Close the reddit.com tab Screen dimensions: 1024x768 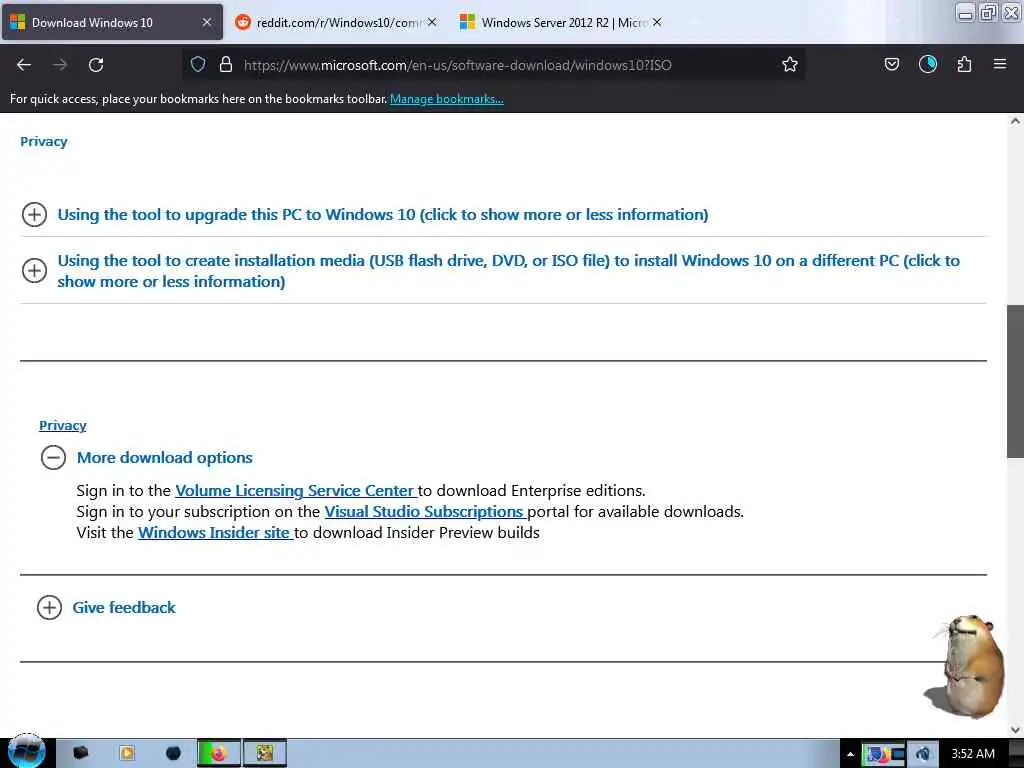432,22
